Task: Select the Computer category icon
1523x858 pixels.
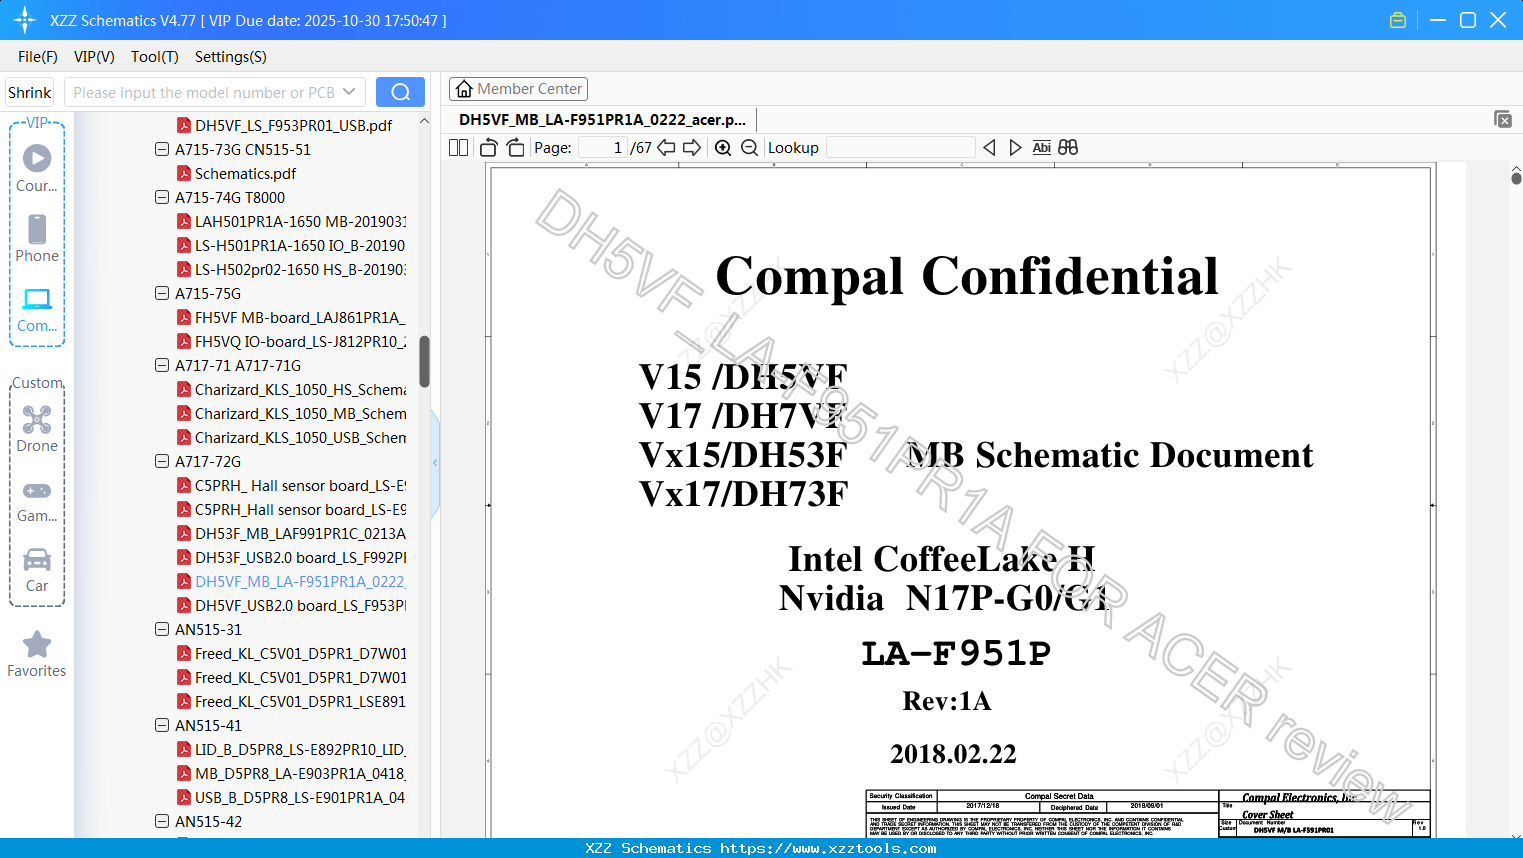Action: coord(37,309)
